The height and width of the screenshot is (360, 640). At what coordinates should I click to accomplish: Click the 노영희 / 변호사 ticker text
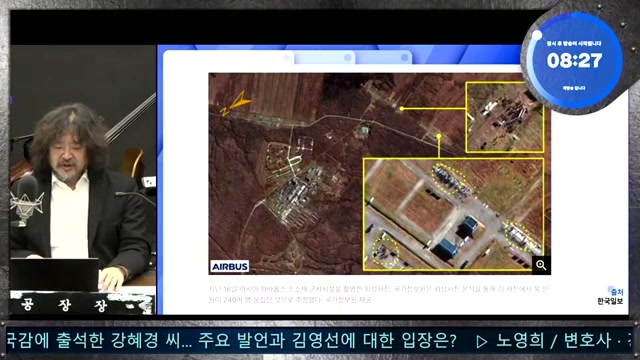click(554, 341)
